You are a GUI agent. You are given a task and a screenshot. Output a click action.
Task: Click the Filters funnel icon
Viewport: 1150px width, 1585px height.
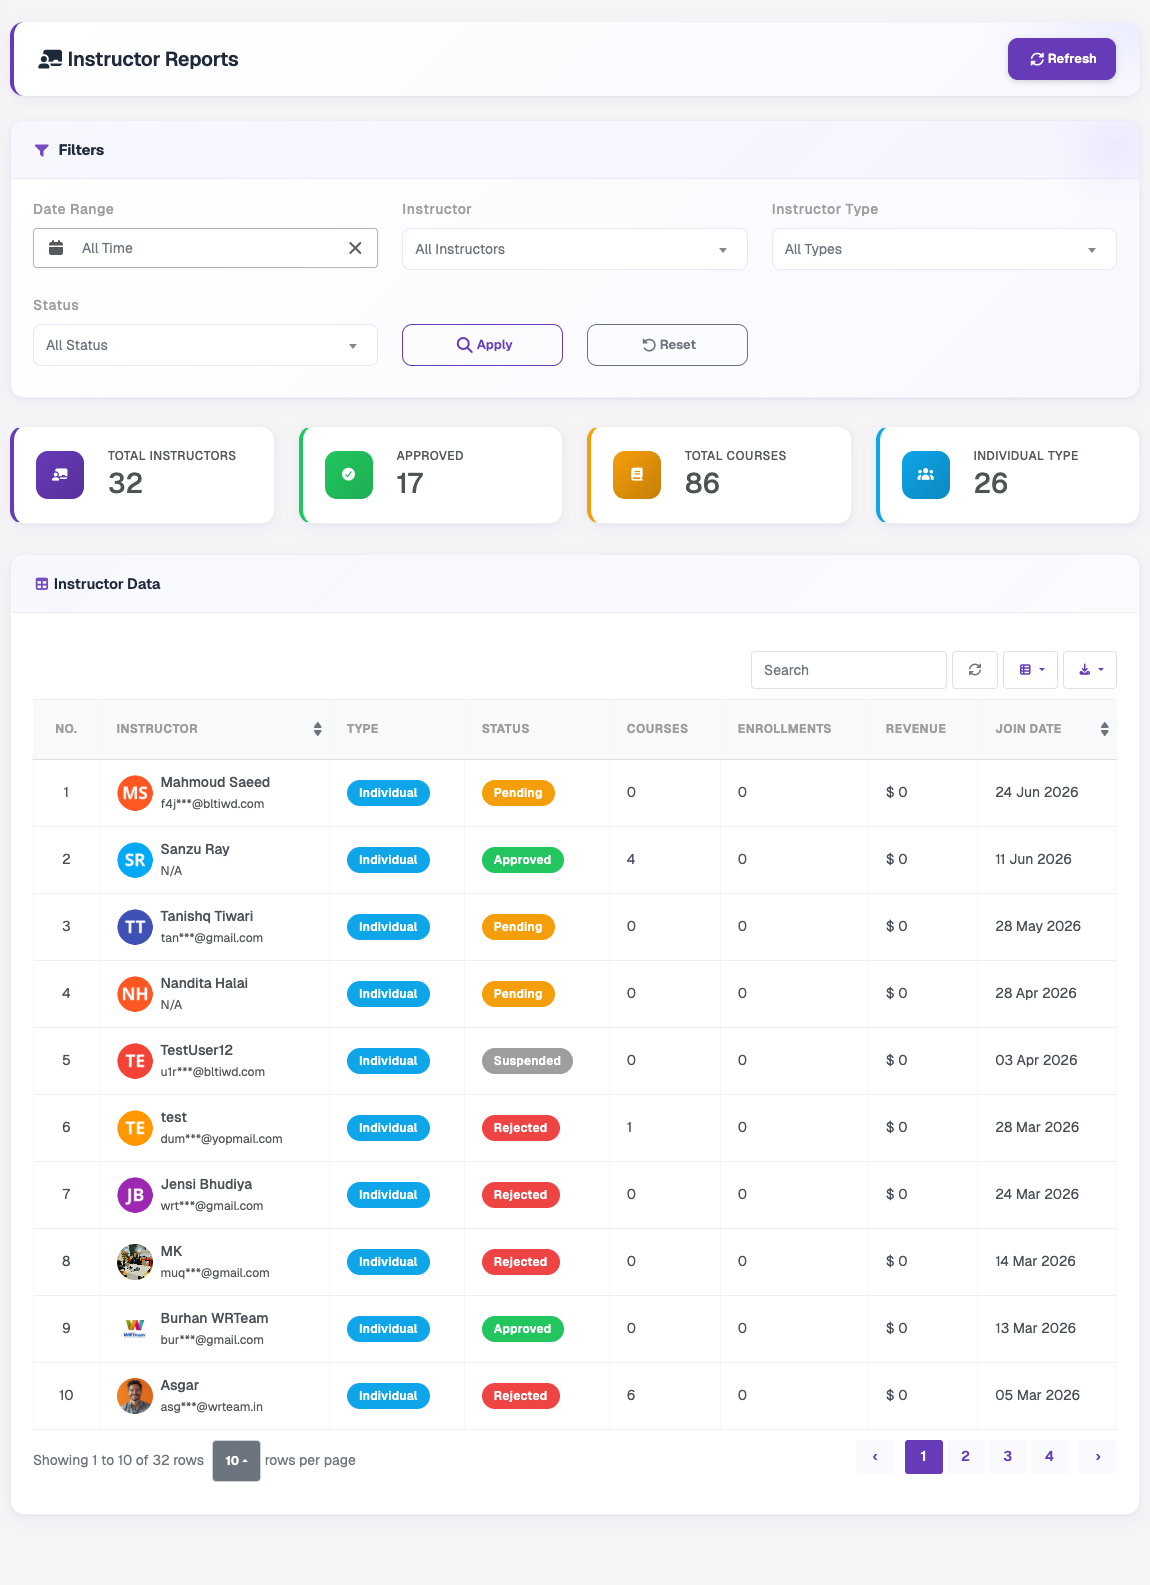click(x=42, y=150)
